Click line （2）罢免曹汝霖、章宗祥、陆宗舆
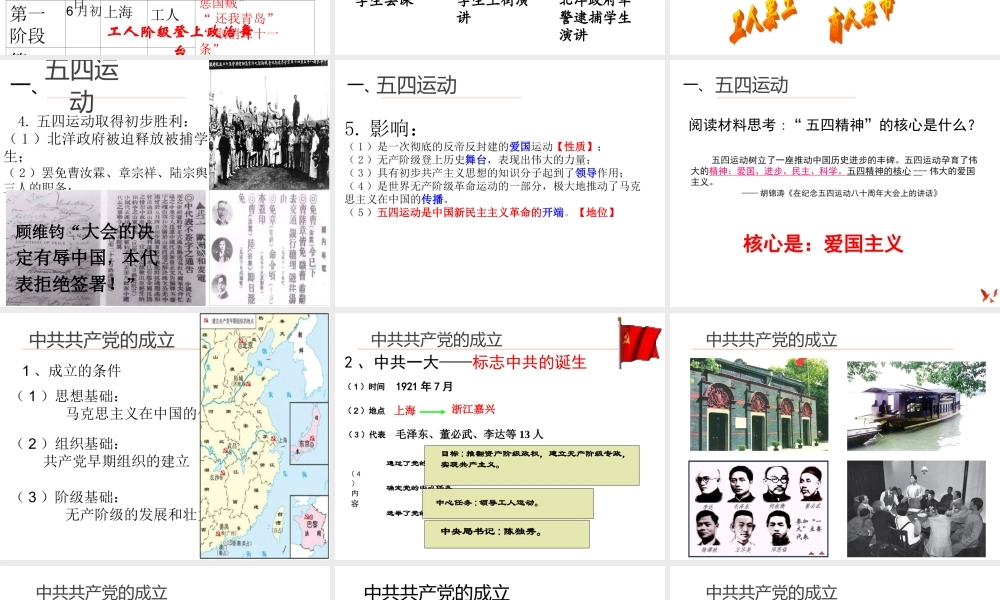Screen dimensions: 1000x600 (107, 173)
